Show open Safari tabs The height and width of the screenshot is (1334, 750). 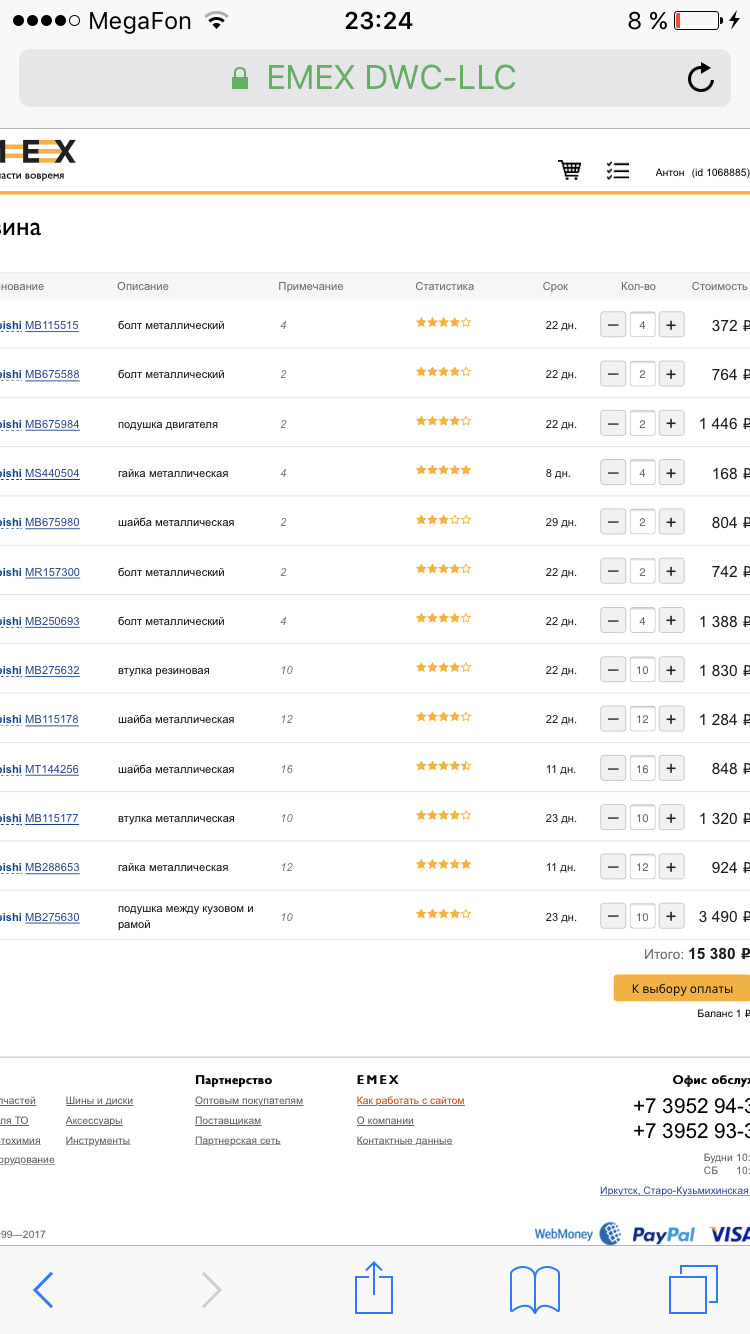[693, 1288]
